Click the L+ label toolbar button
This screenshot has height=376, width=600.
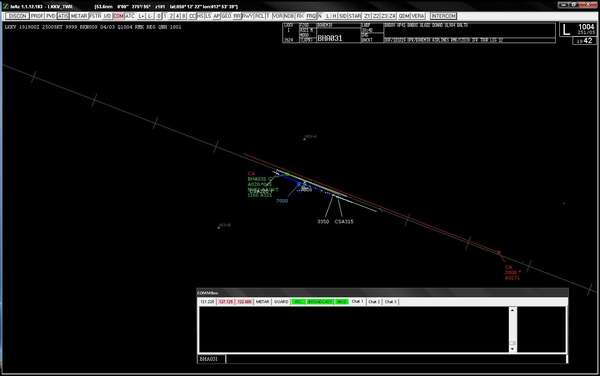tap(142, 16)
